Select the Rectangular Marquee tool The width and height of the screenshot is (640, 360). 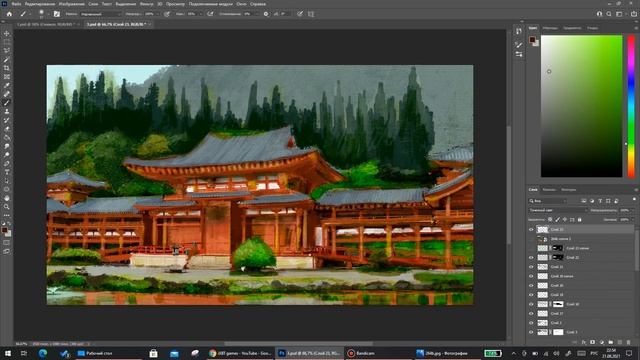tap(7, 42)
